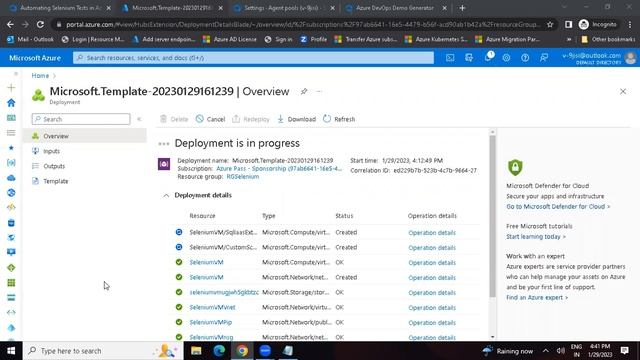Viewport: 640px width, 360px height.
Task: Bookmark this page with star icon
Action: coord(550,24)
